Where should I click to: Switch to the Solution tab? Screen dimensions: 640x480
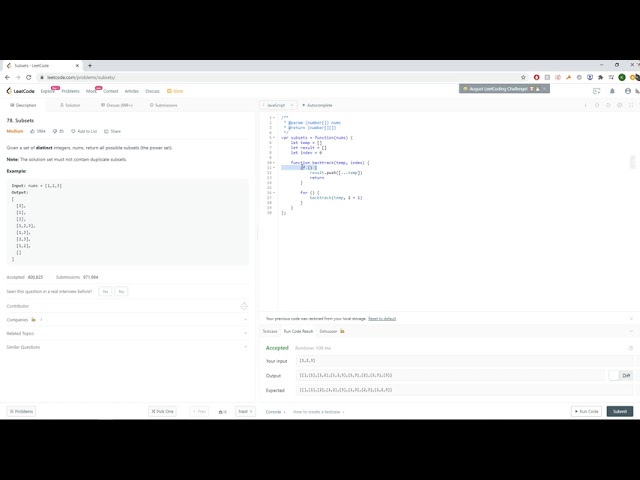(70, 105)
